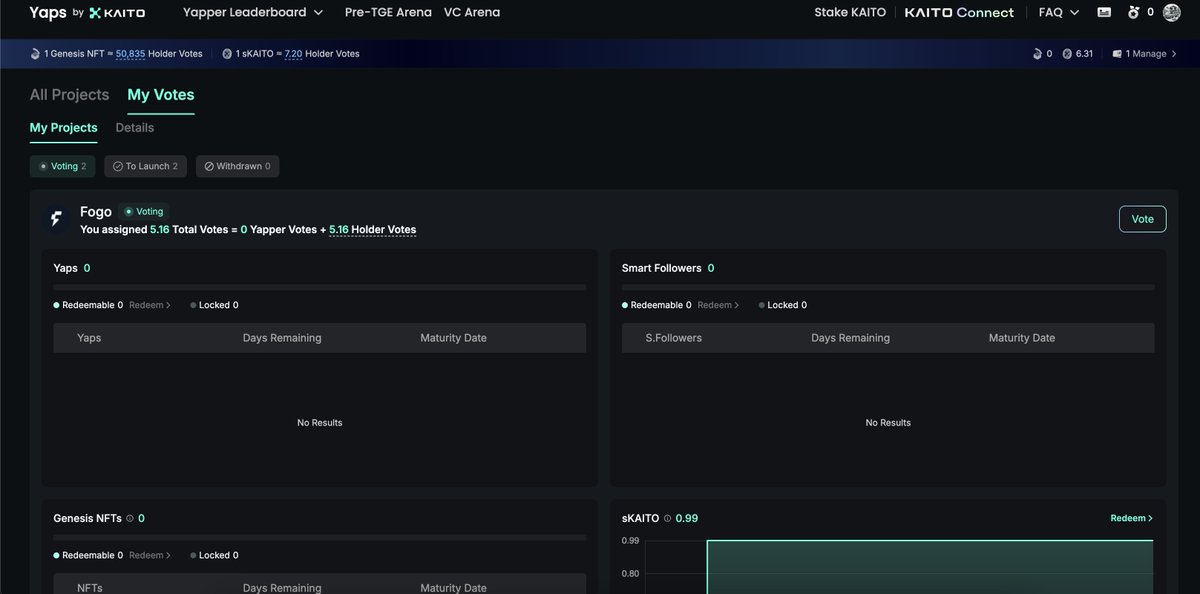1200x594 pixels.
Task: Click the underlined 5.16 Holder Votes text
Action: [x=372, y=230]
